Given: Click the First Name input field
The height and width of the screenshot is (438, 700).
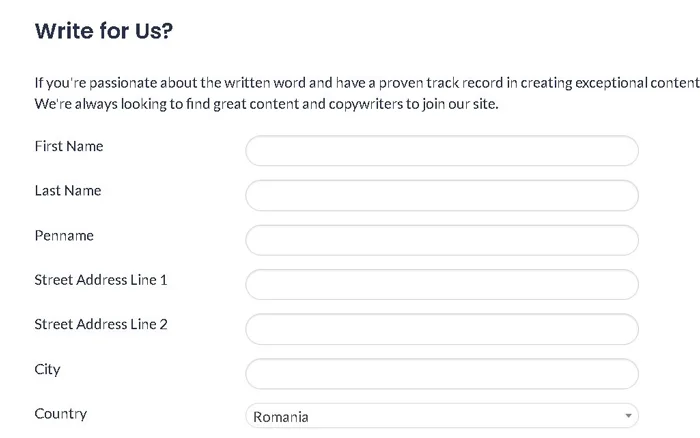Looking at the screenshot, I should click(441, 151).
